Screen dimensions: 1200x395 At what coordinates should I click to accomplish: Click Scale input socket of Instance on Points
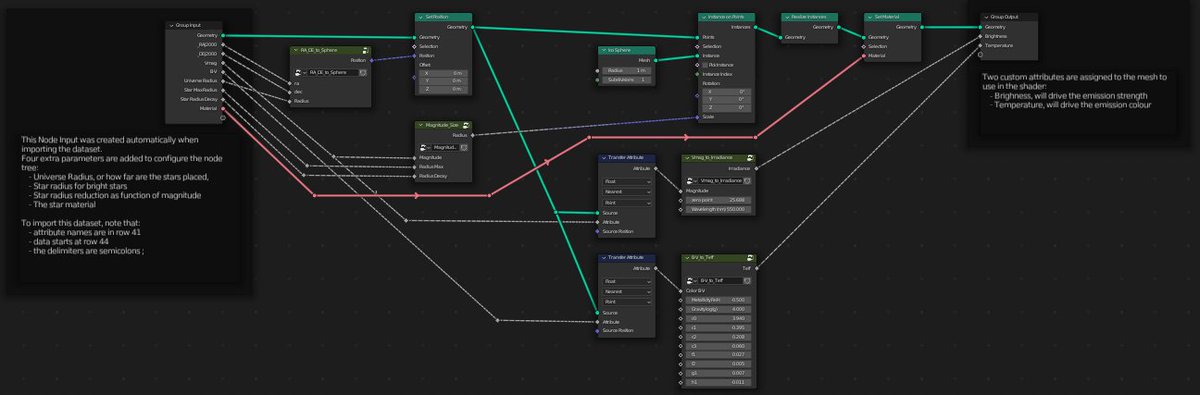697,118
